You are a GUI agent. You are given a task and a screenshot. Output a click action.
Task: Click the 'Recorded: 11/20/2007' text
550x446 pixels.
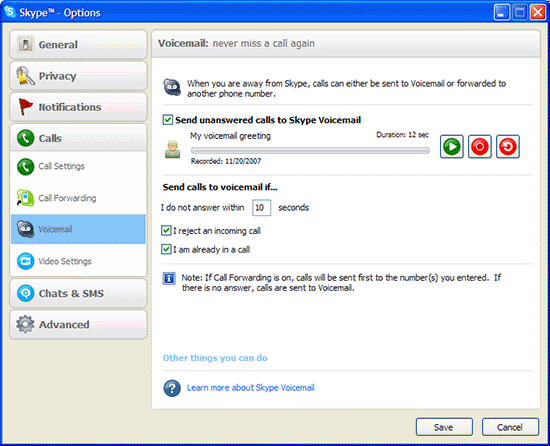(226, 161)
